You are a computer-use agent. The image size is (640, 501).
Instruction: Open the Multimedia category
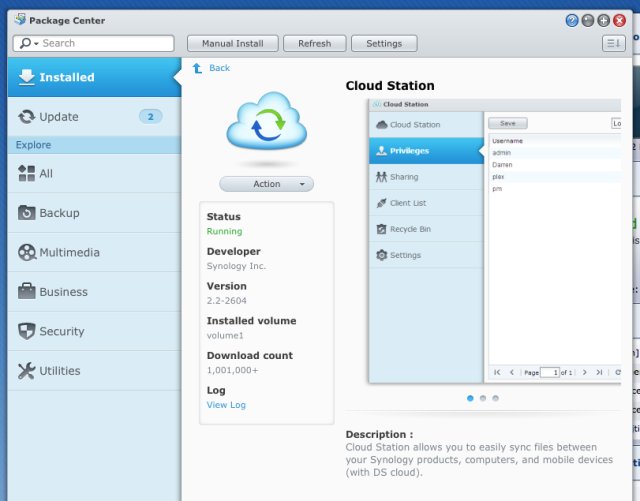[94, 252]
